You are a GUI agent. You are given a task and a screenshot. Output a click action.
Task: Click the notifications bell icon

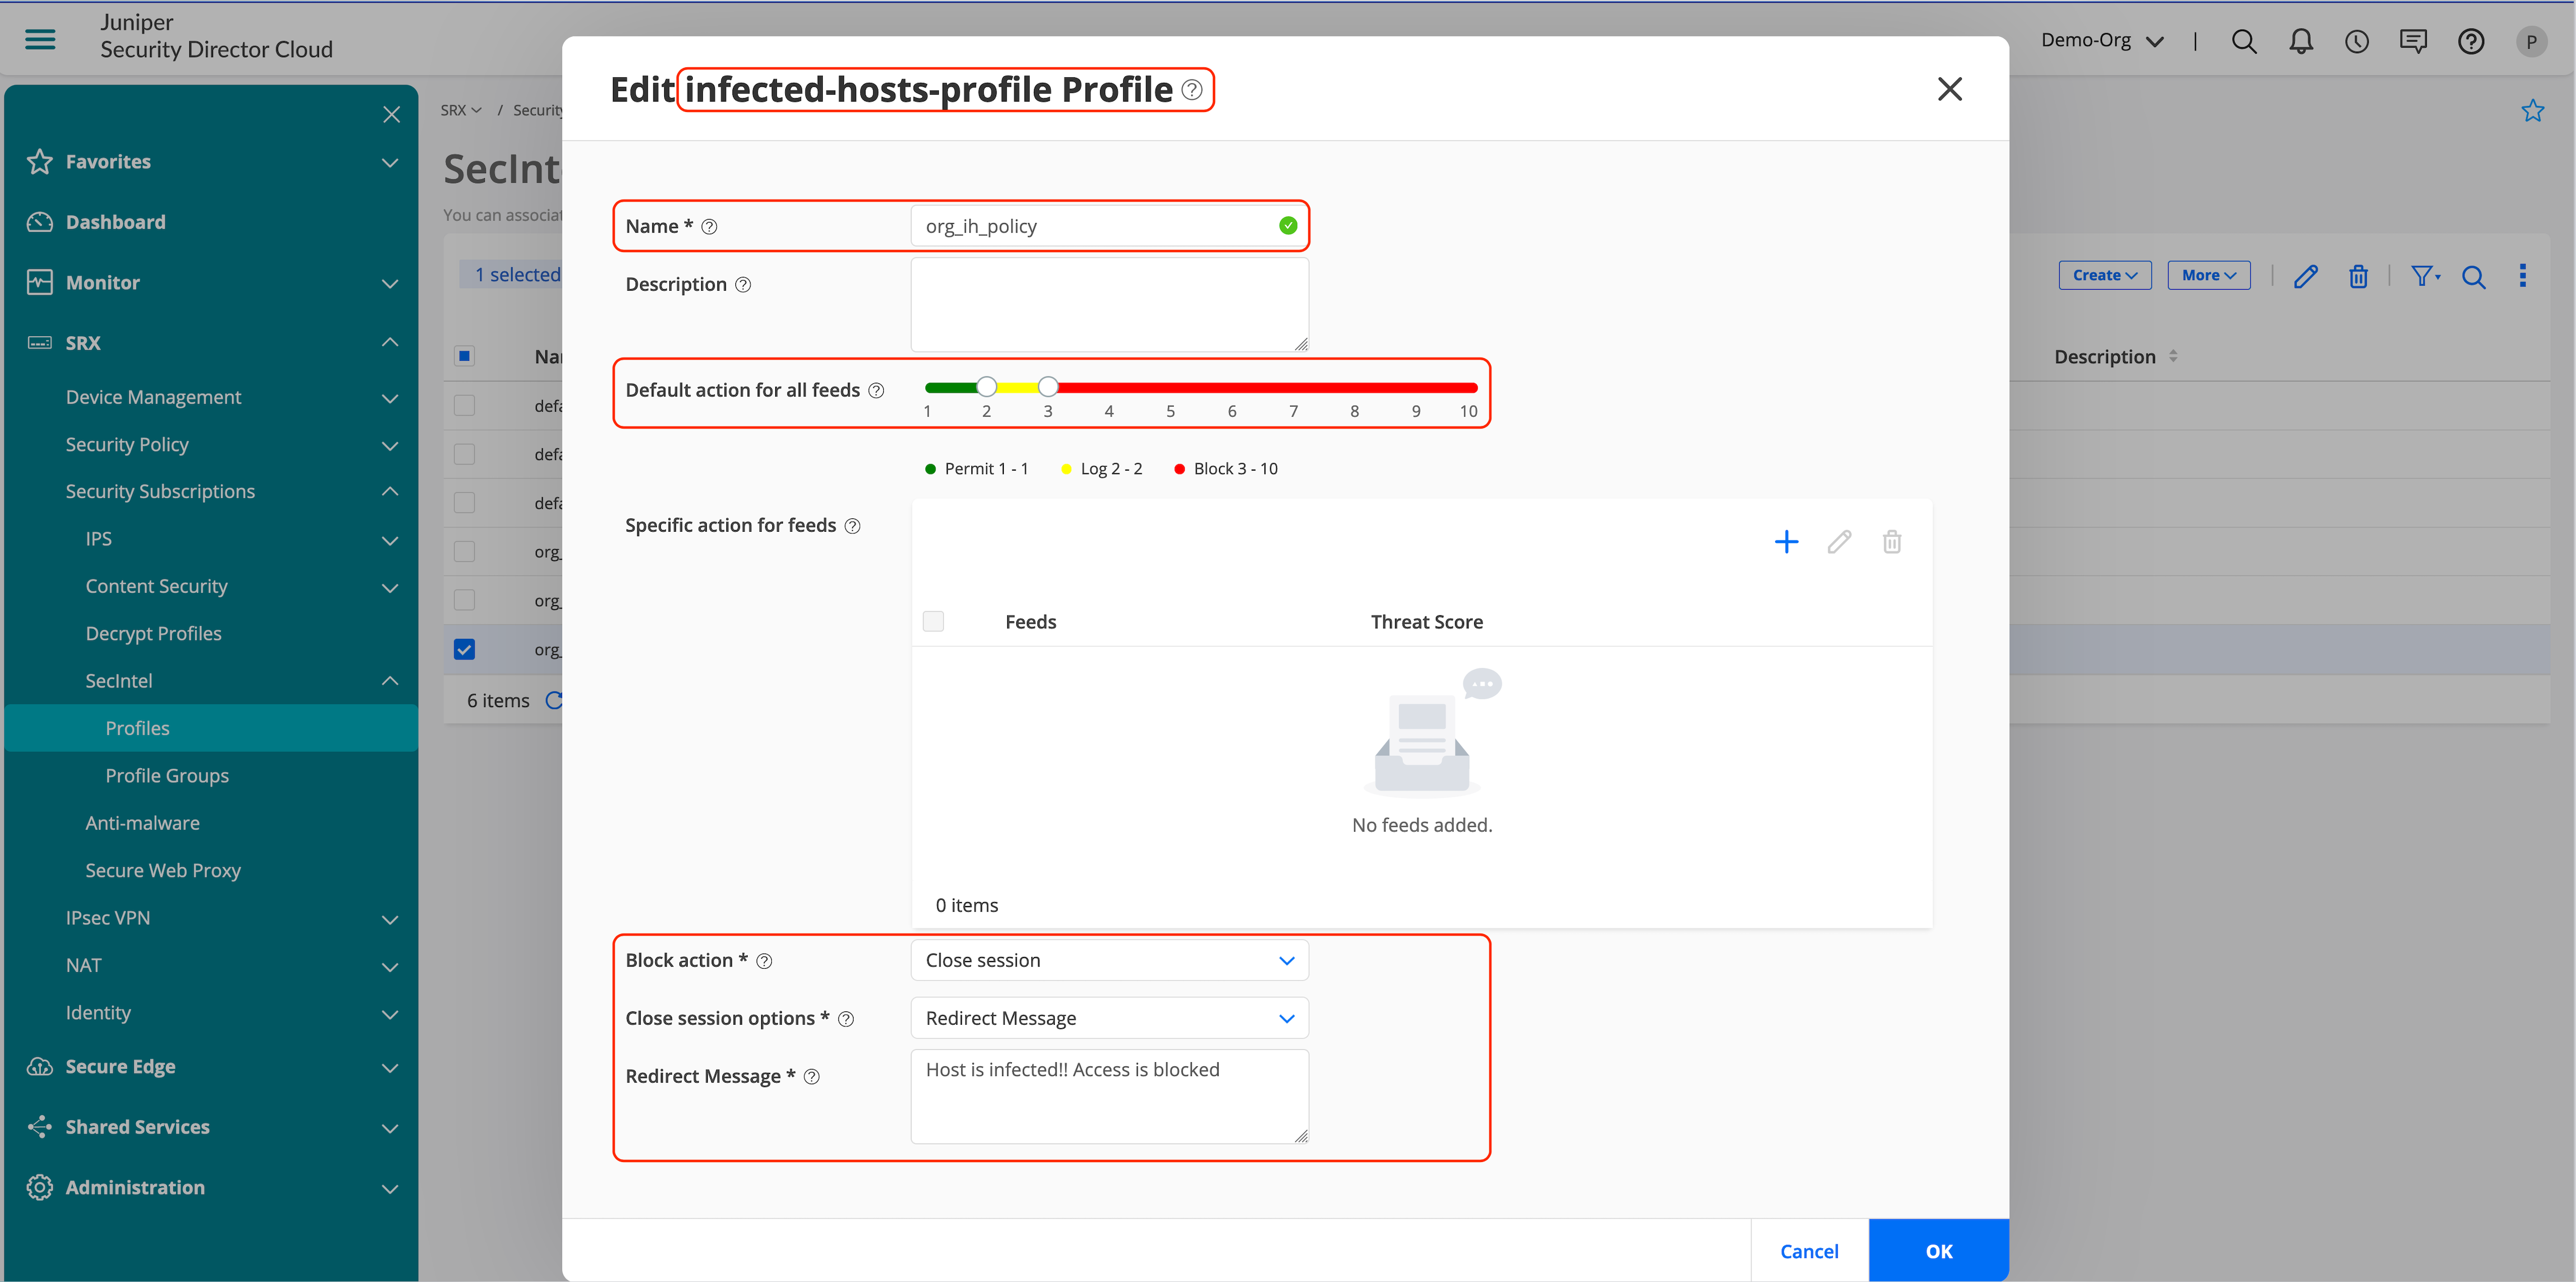[2301, 41]
